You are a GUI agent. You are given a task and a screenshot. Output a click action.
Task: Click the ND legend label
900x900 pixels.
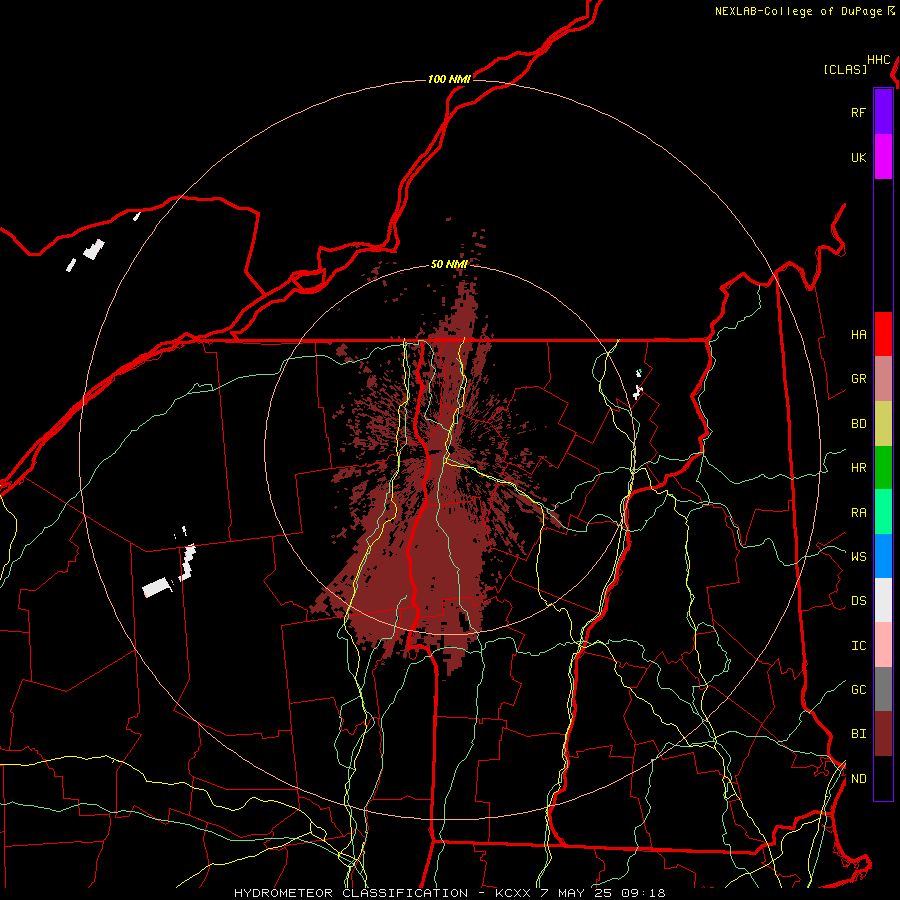point(858,779)
